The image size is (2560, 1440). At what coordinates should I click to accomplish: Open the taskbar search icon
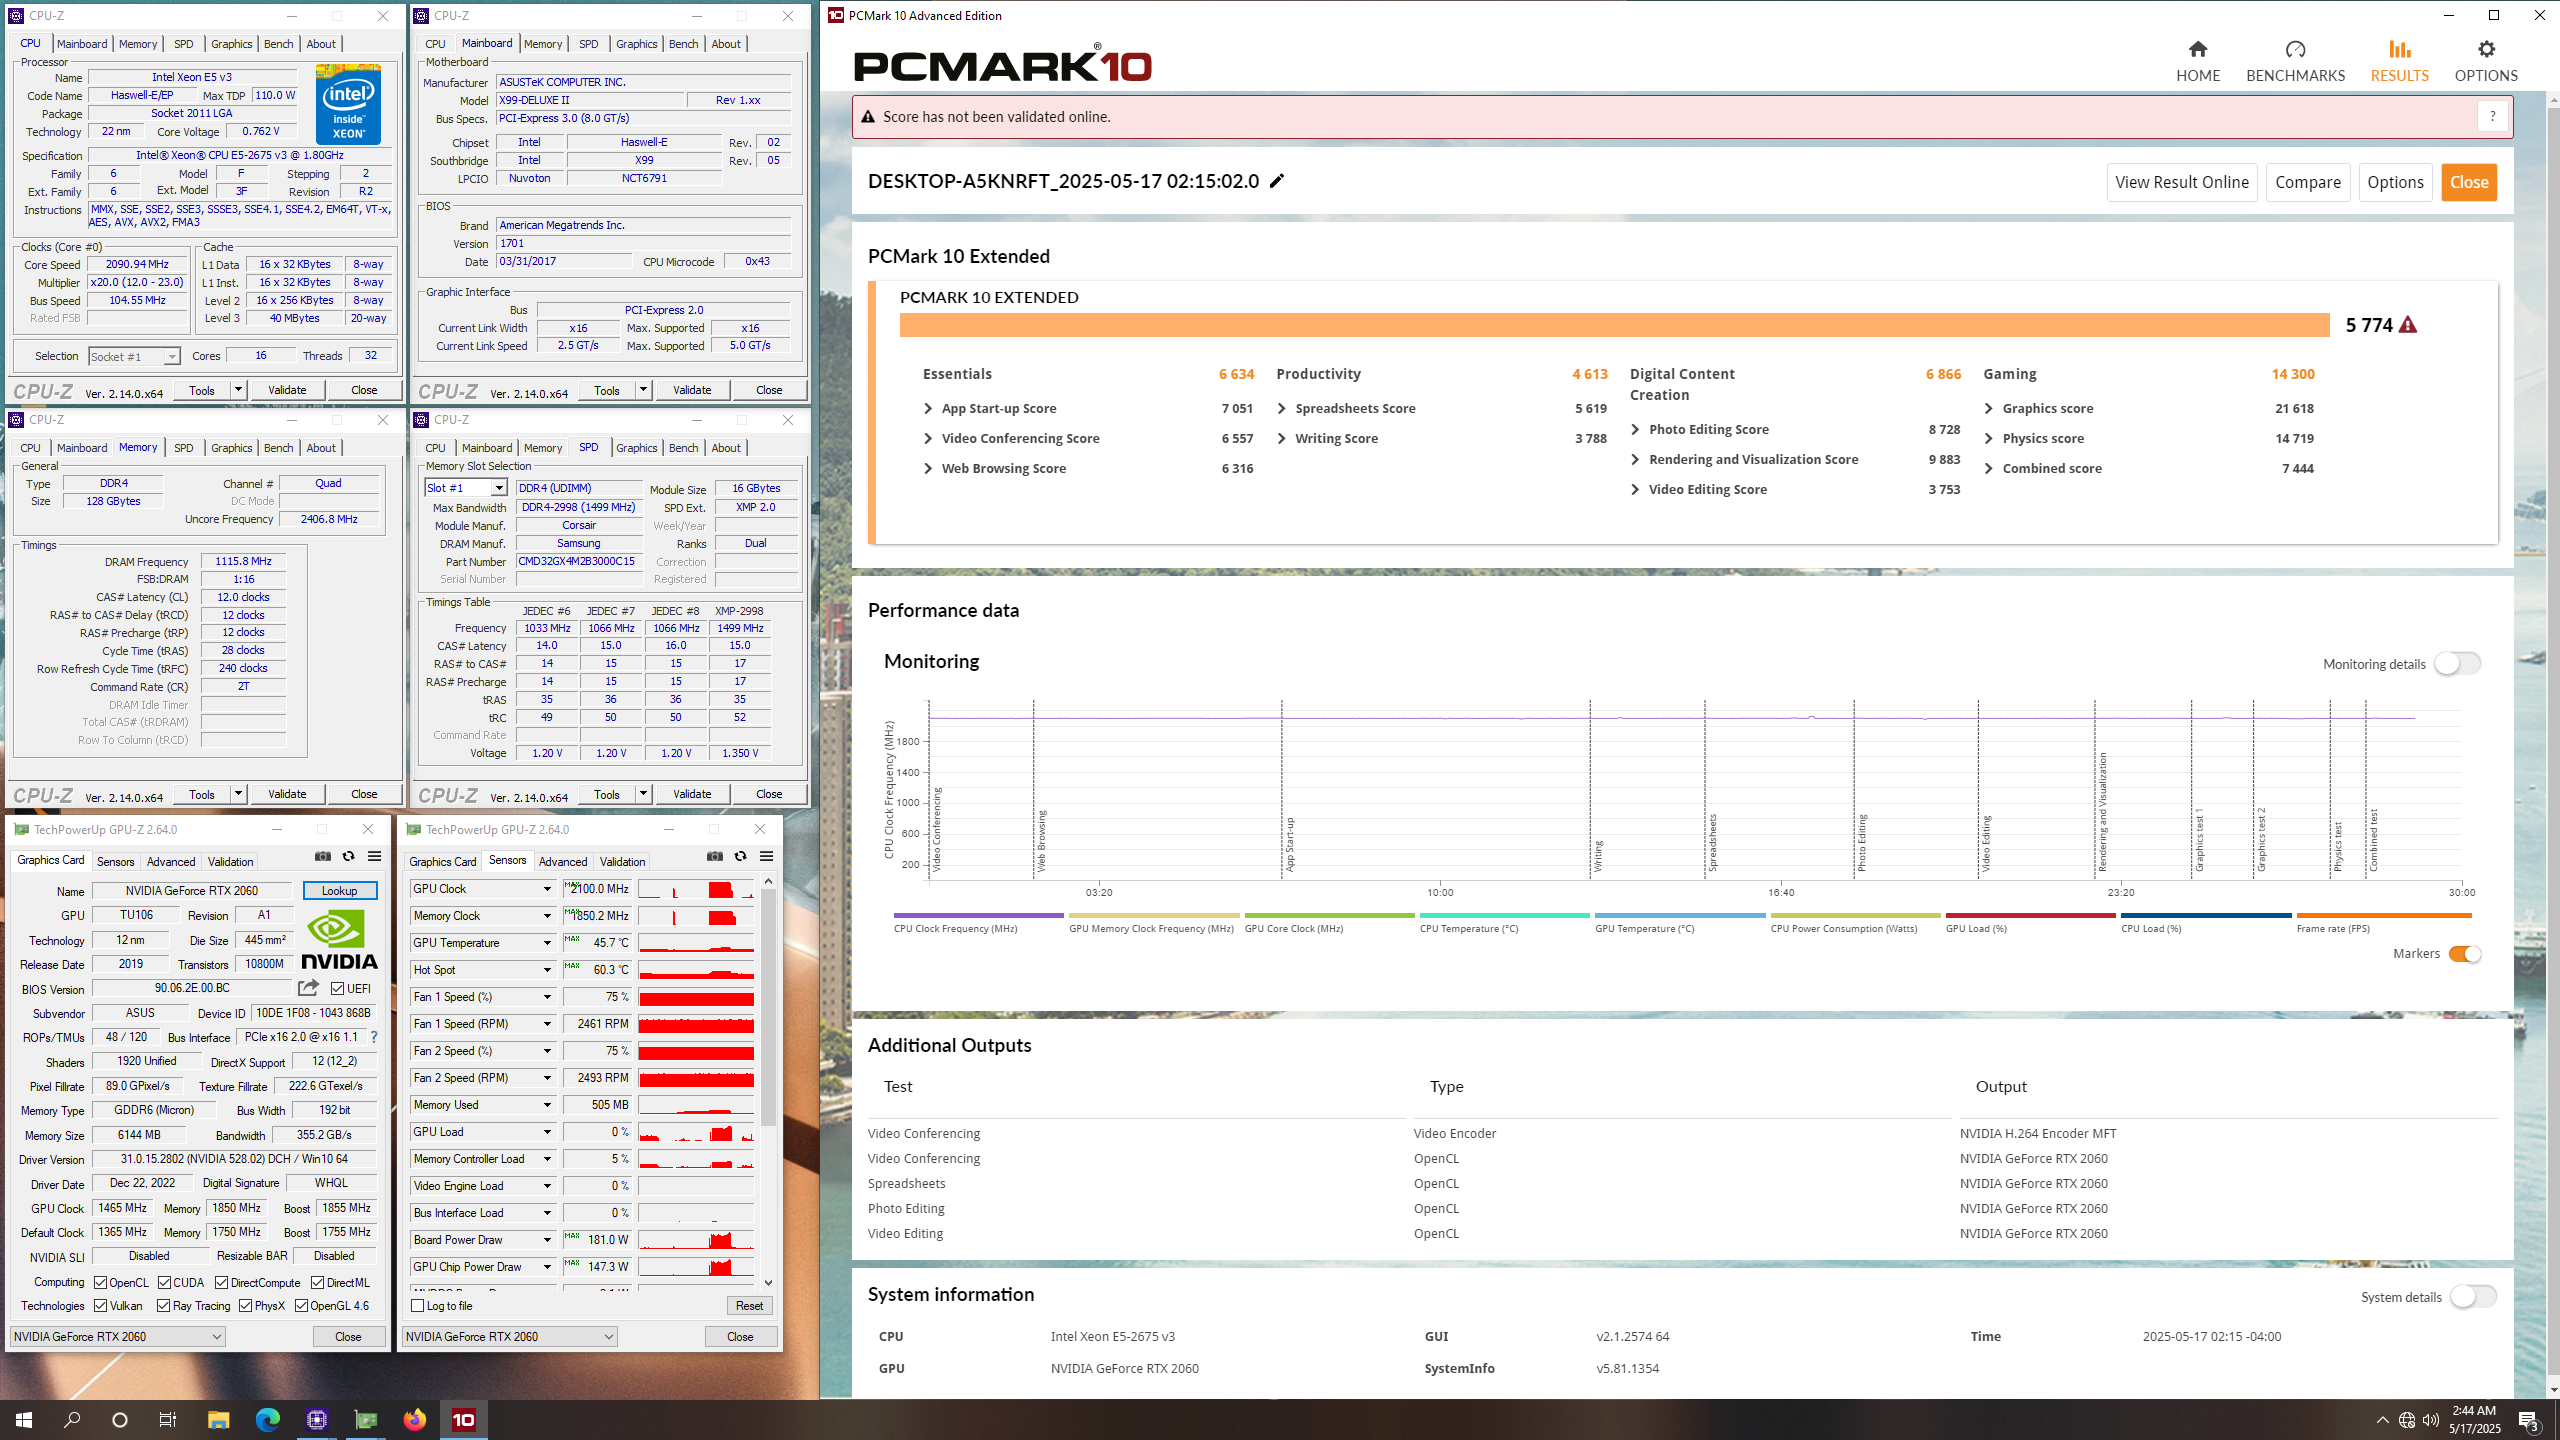coord(72,1420)
